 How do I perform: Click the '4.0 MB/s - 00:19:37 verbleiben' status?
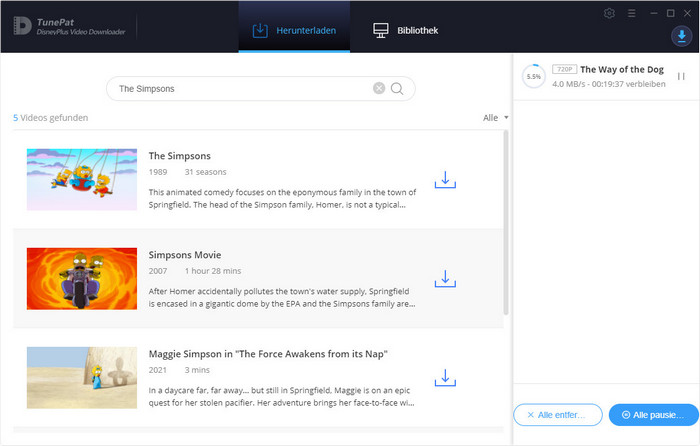click(x=608, y=84)
